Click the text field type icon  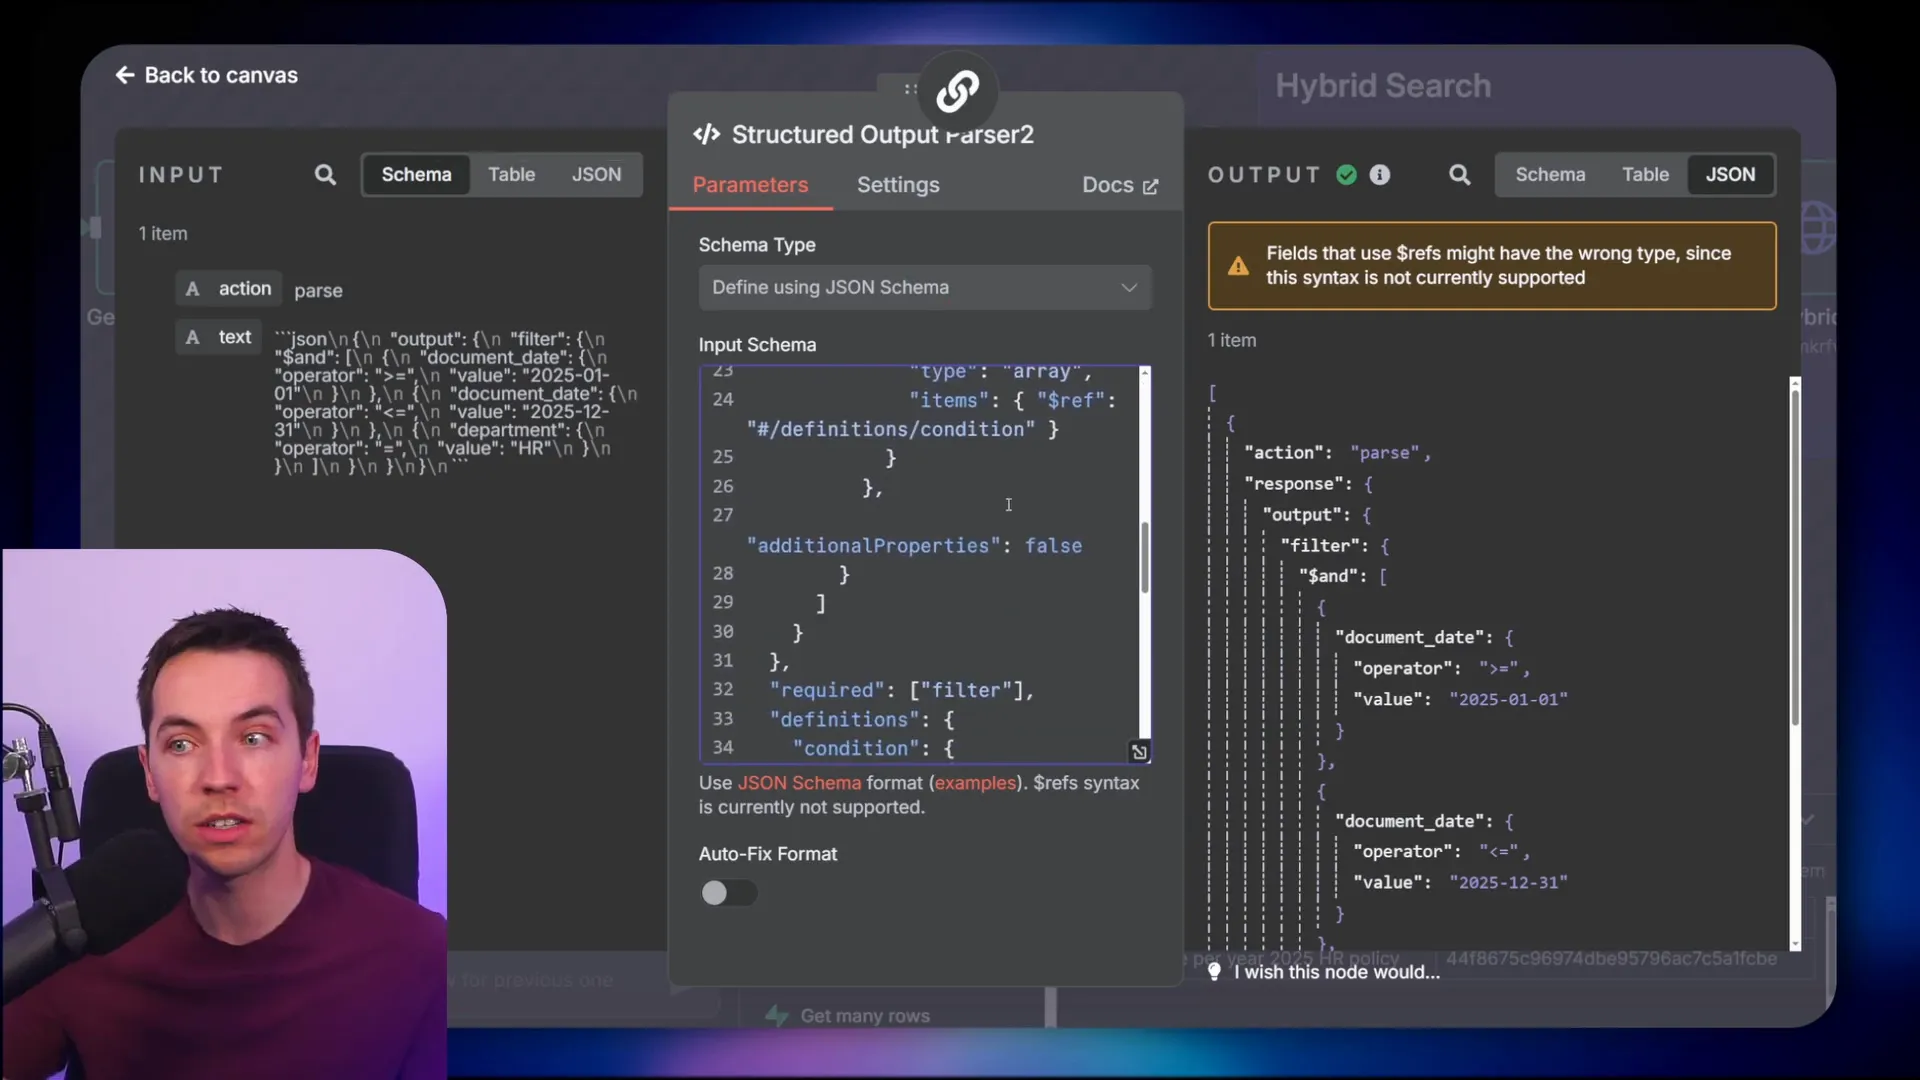coord(193,338)
